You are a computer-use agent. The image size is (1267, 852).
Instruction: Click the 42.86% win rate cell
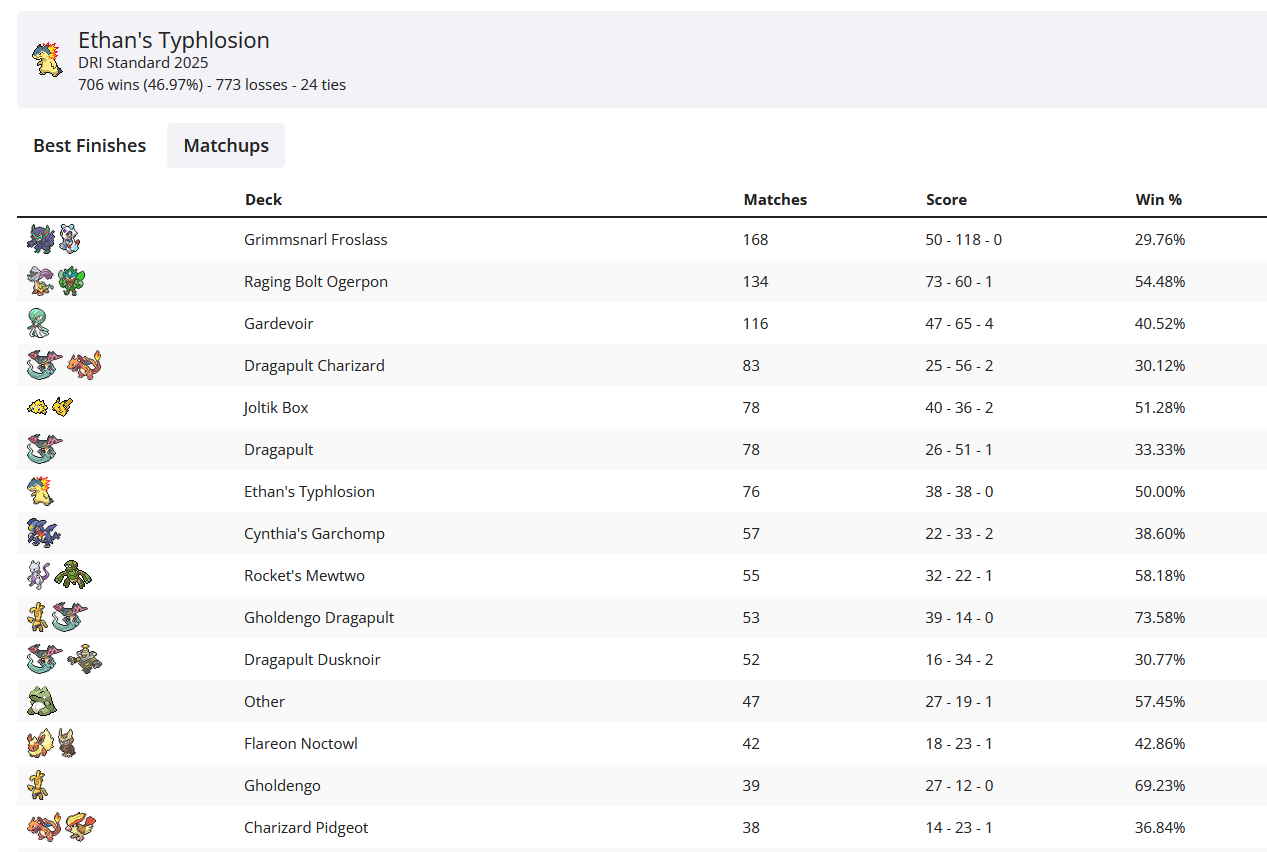1160,744
